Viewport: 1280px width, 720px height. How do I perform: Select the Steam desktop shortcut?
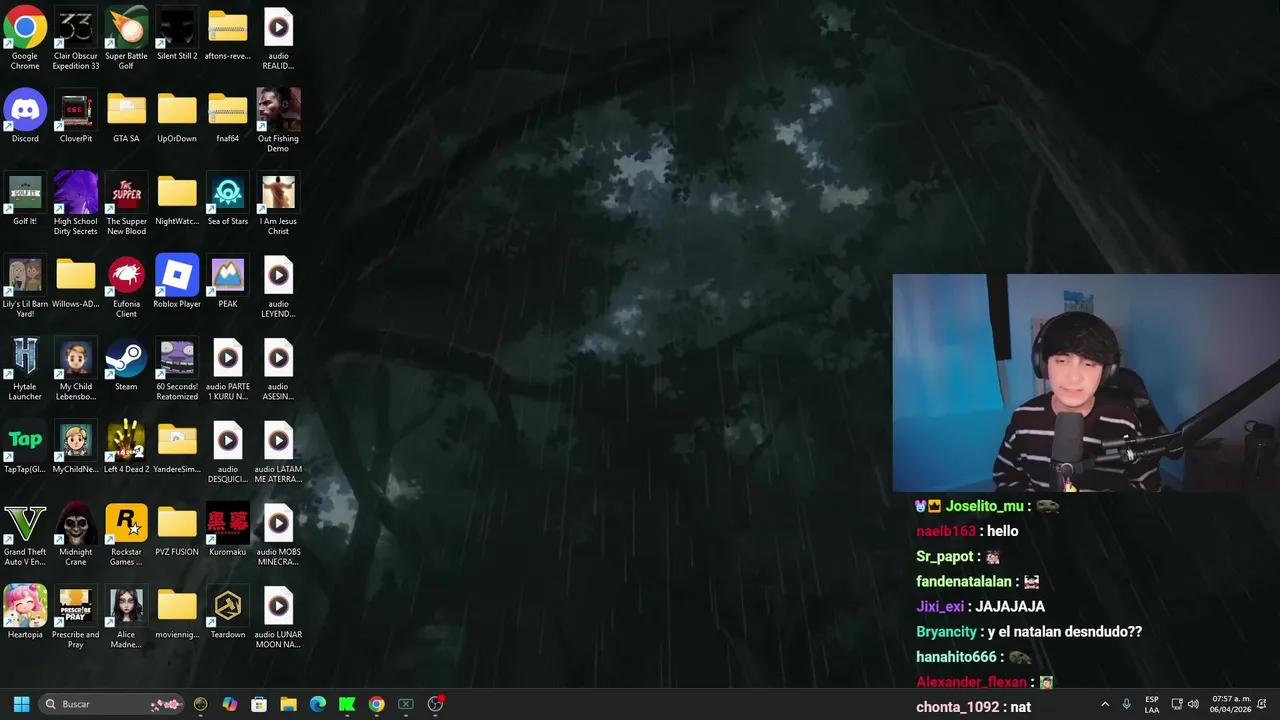[x=126, y=366]
